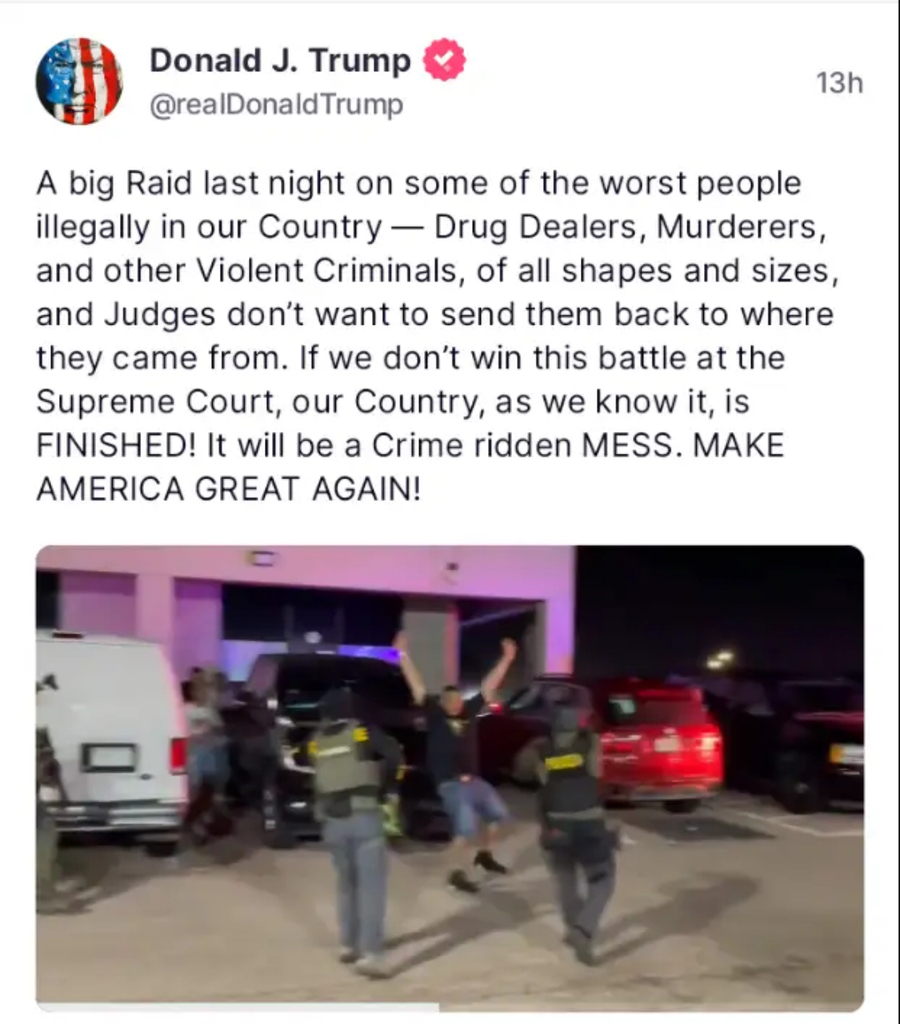
Task: Click "MAKE AMERICA GREAT AGAIN!" closing text
Action: click(410, 467)
